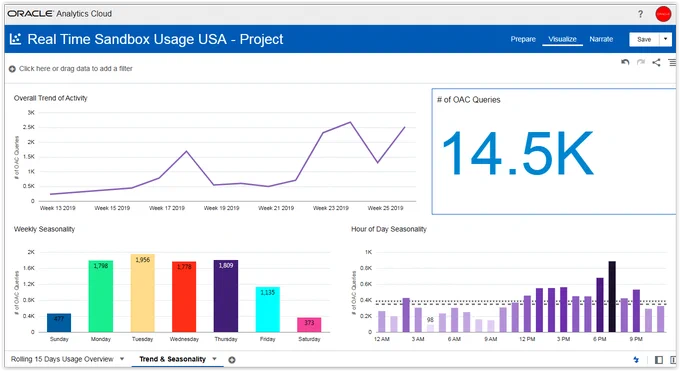The image size is (680, 371).
Task: Click the 'Week 13 2019' axis label
Action: pos(58,208)
